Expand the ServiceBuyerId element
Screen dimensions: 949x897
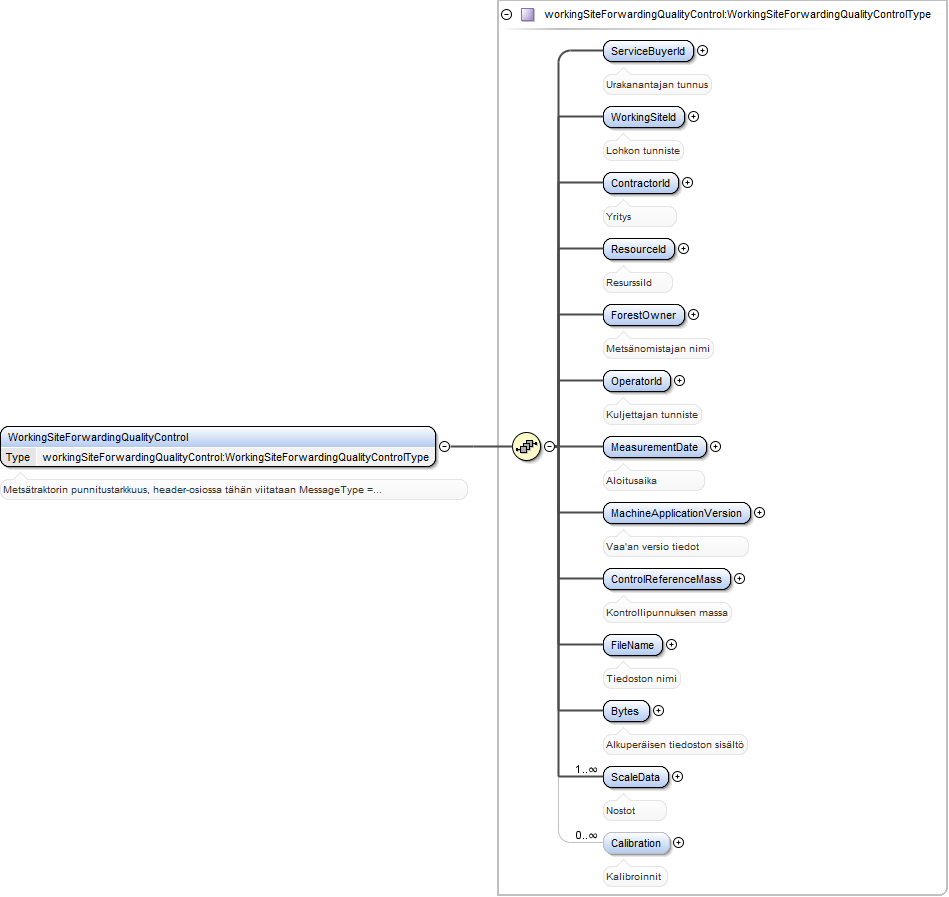pyautogui.click(x=702, y=51)
